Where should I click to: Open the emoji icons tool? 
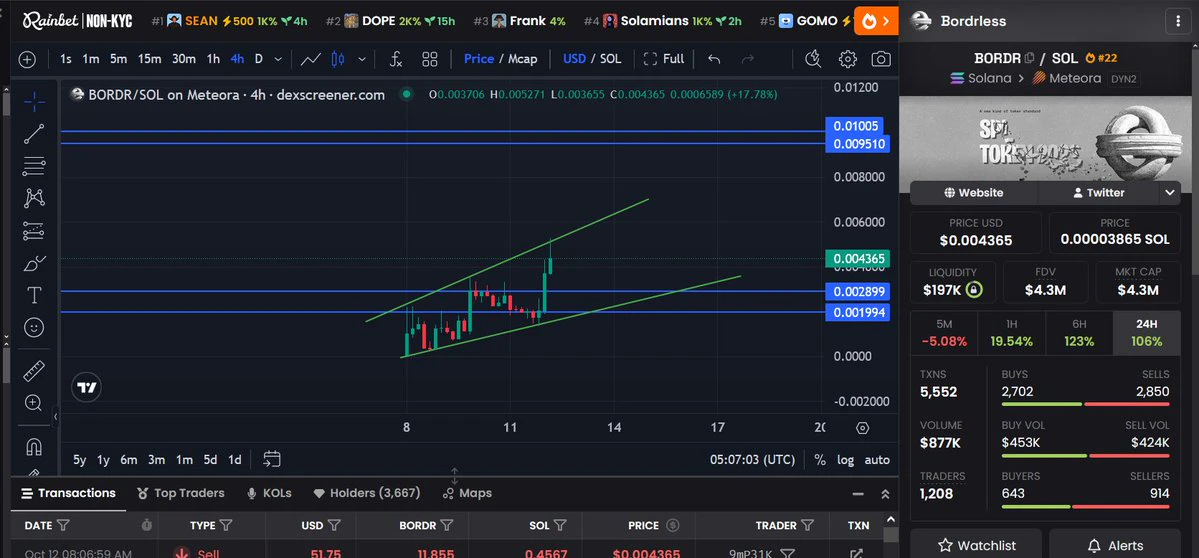34,327
